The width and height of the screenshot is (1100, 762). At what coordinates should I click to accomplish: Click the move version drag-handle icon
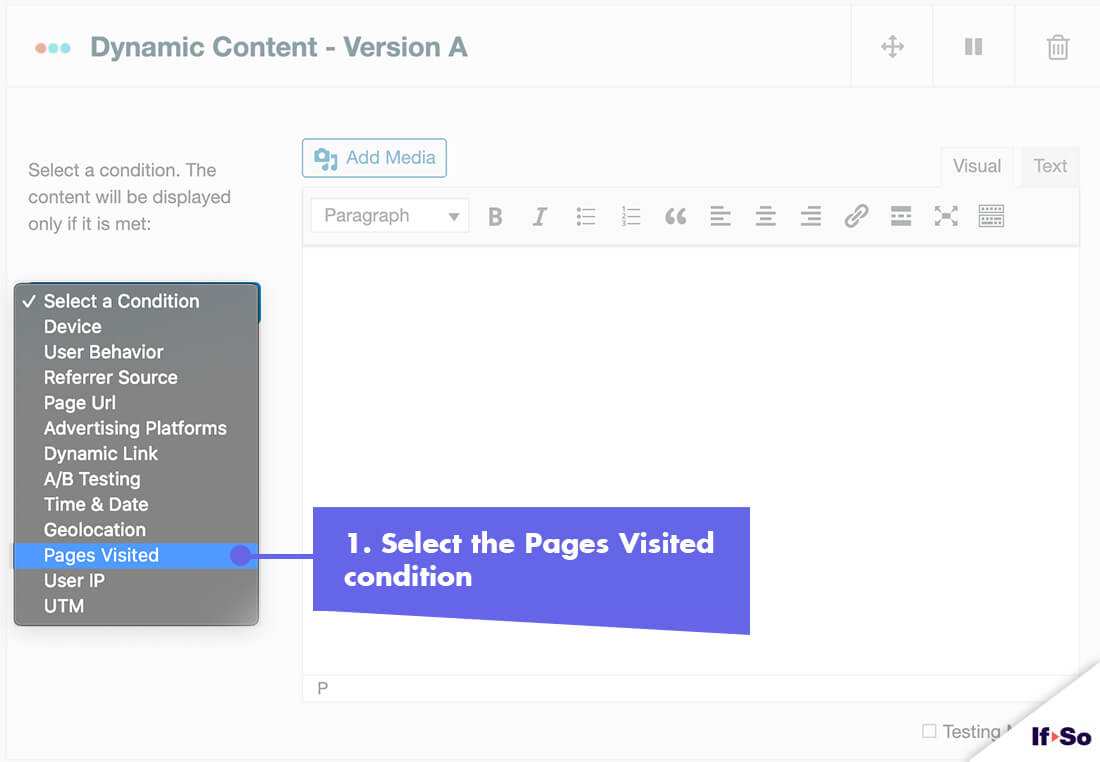click(892, 47)
